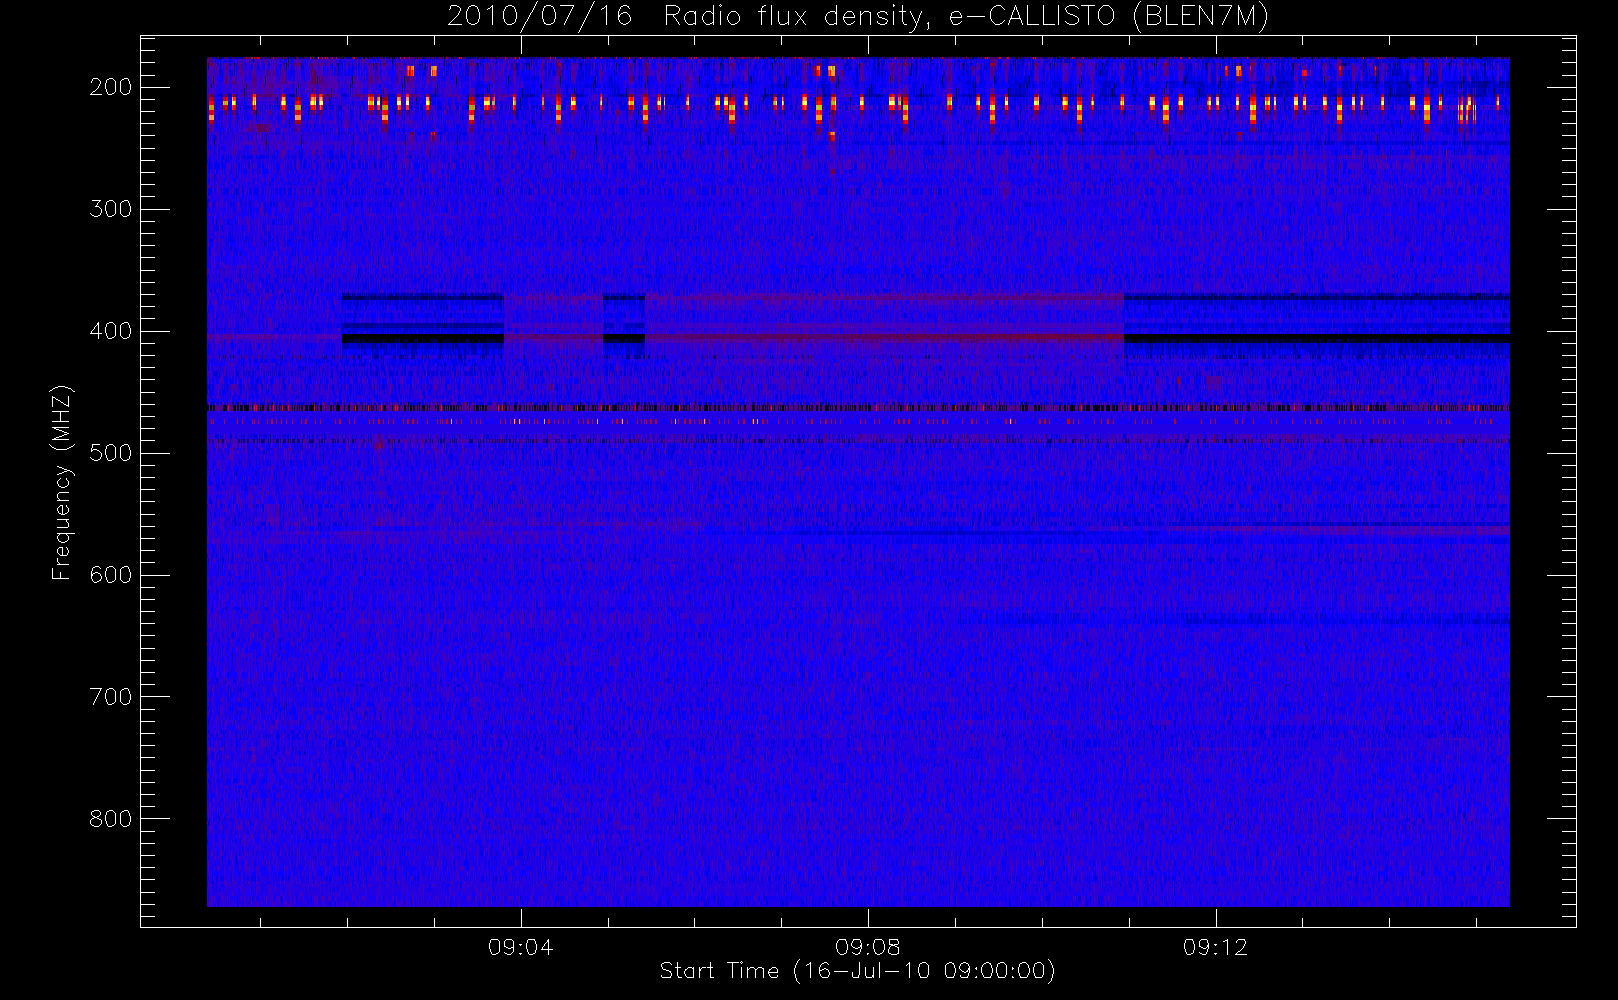
Task: Click the 800 frequency tick label
Action: tap(111, 819)
